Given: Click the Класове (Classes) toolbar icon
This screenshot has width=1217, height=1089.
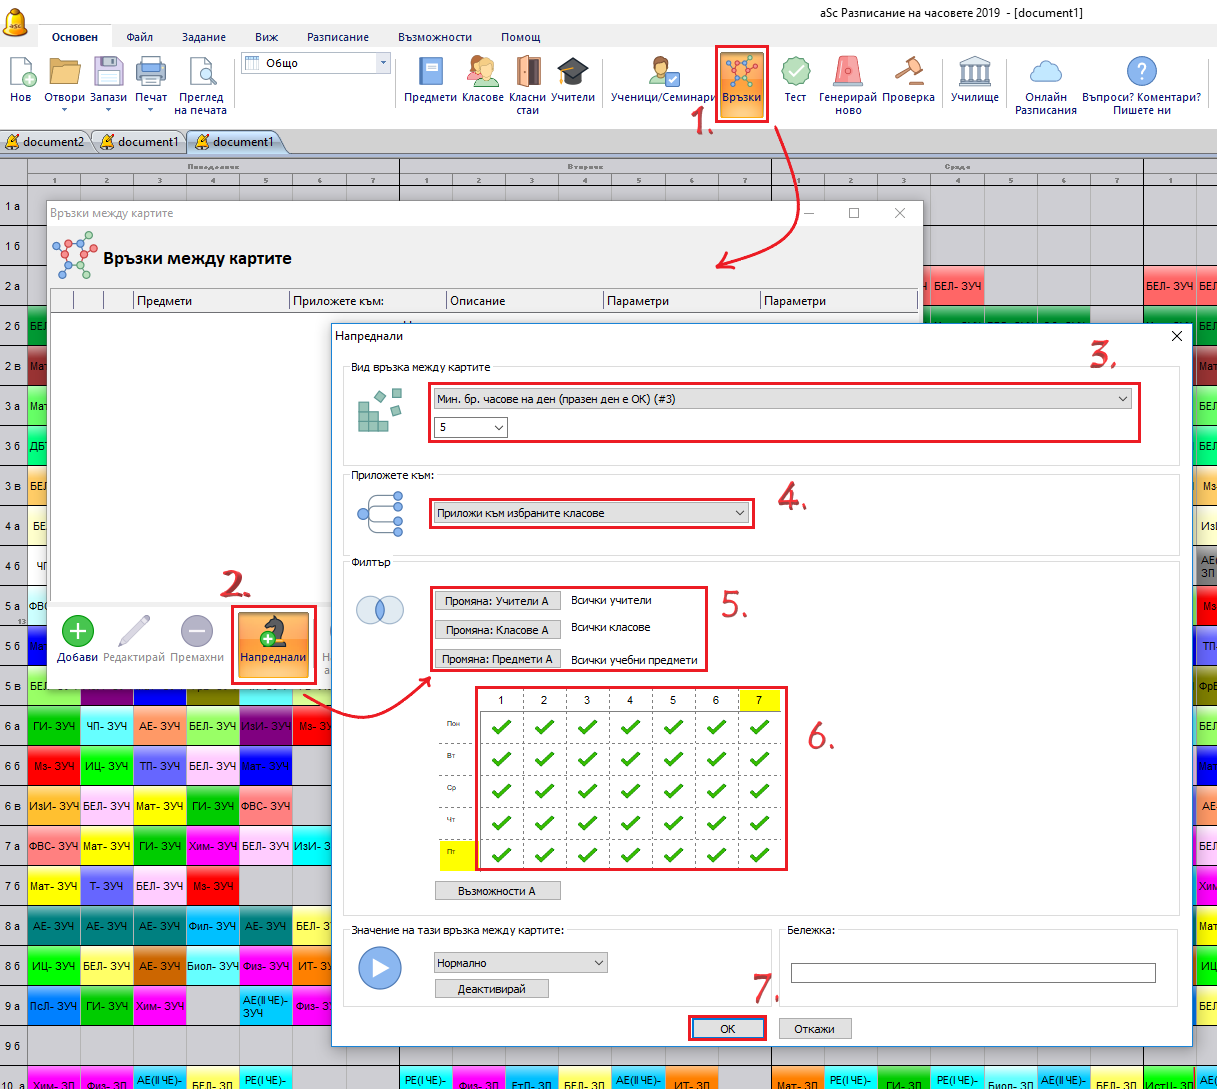Looking at the screenshot, I should 482,74.
